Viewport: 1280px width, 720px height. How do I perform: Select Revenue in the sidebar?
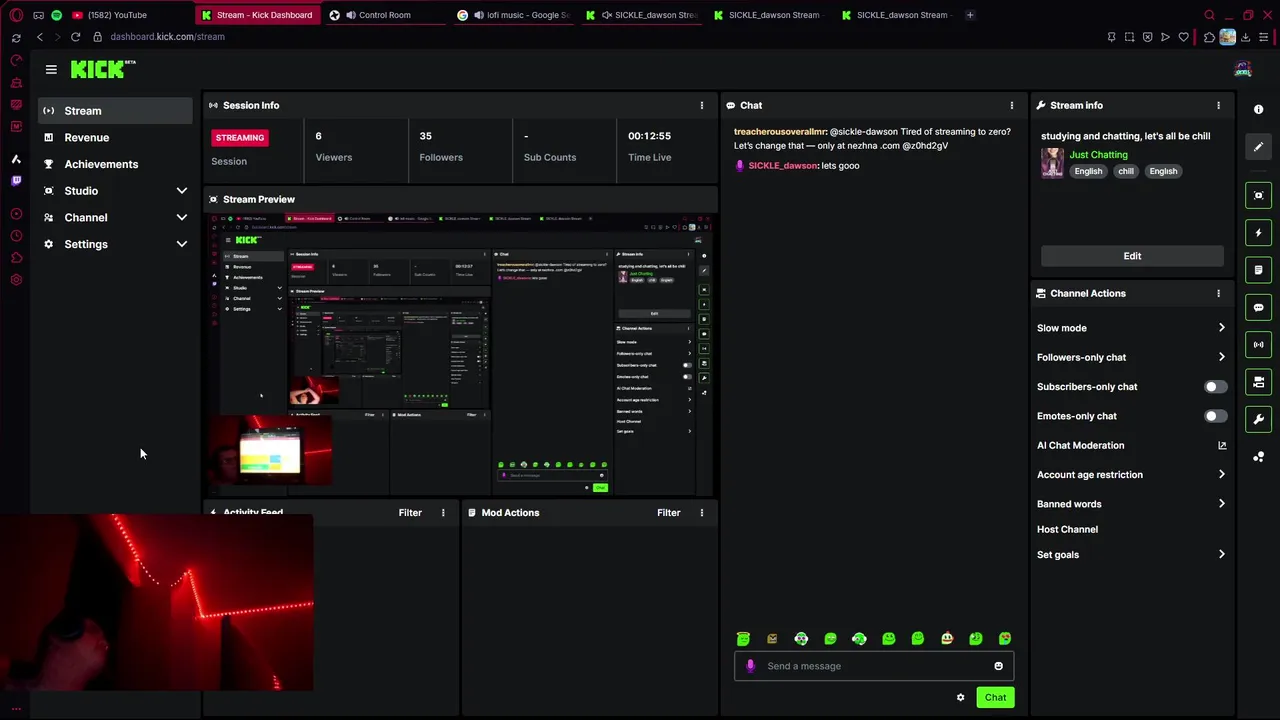click(116, 138)
